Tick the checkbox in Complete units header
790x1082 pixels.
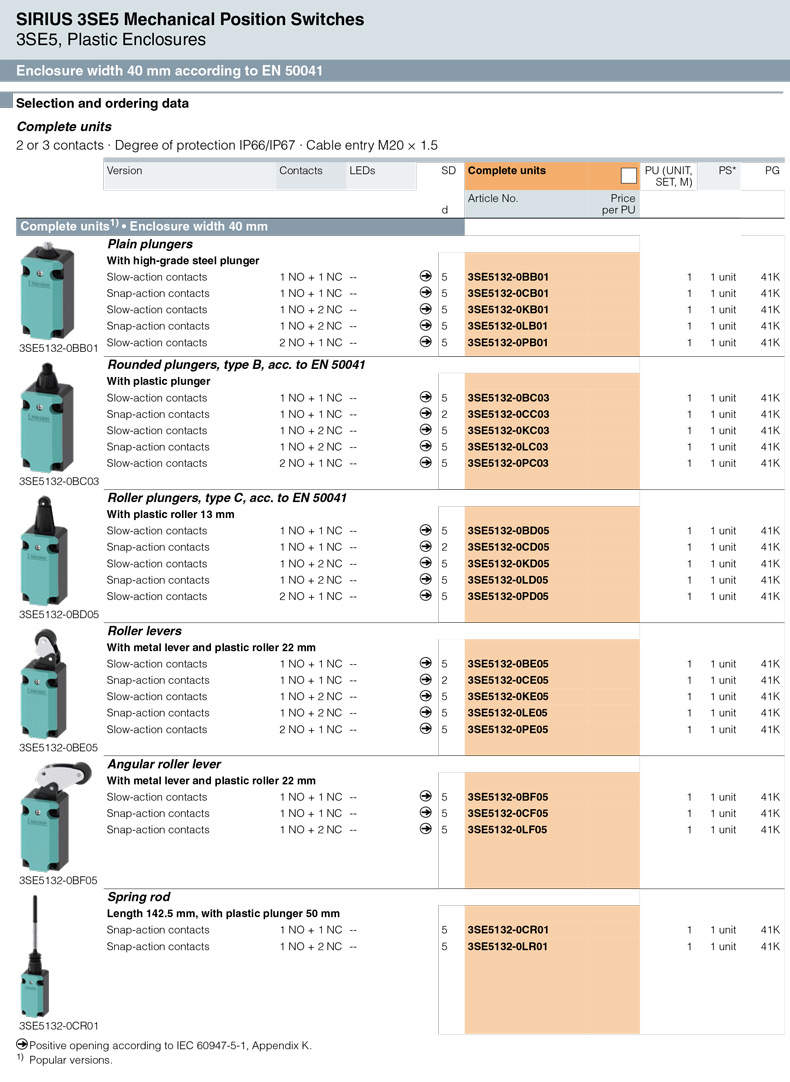(628, 176)
